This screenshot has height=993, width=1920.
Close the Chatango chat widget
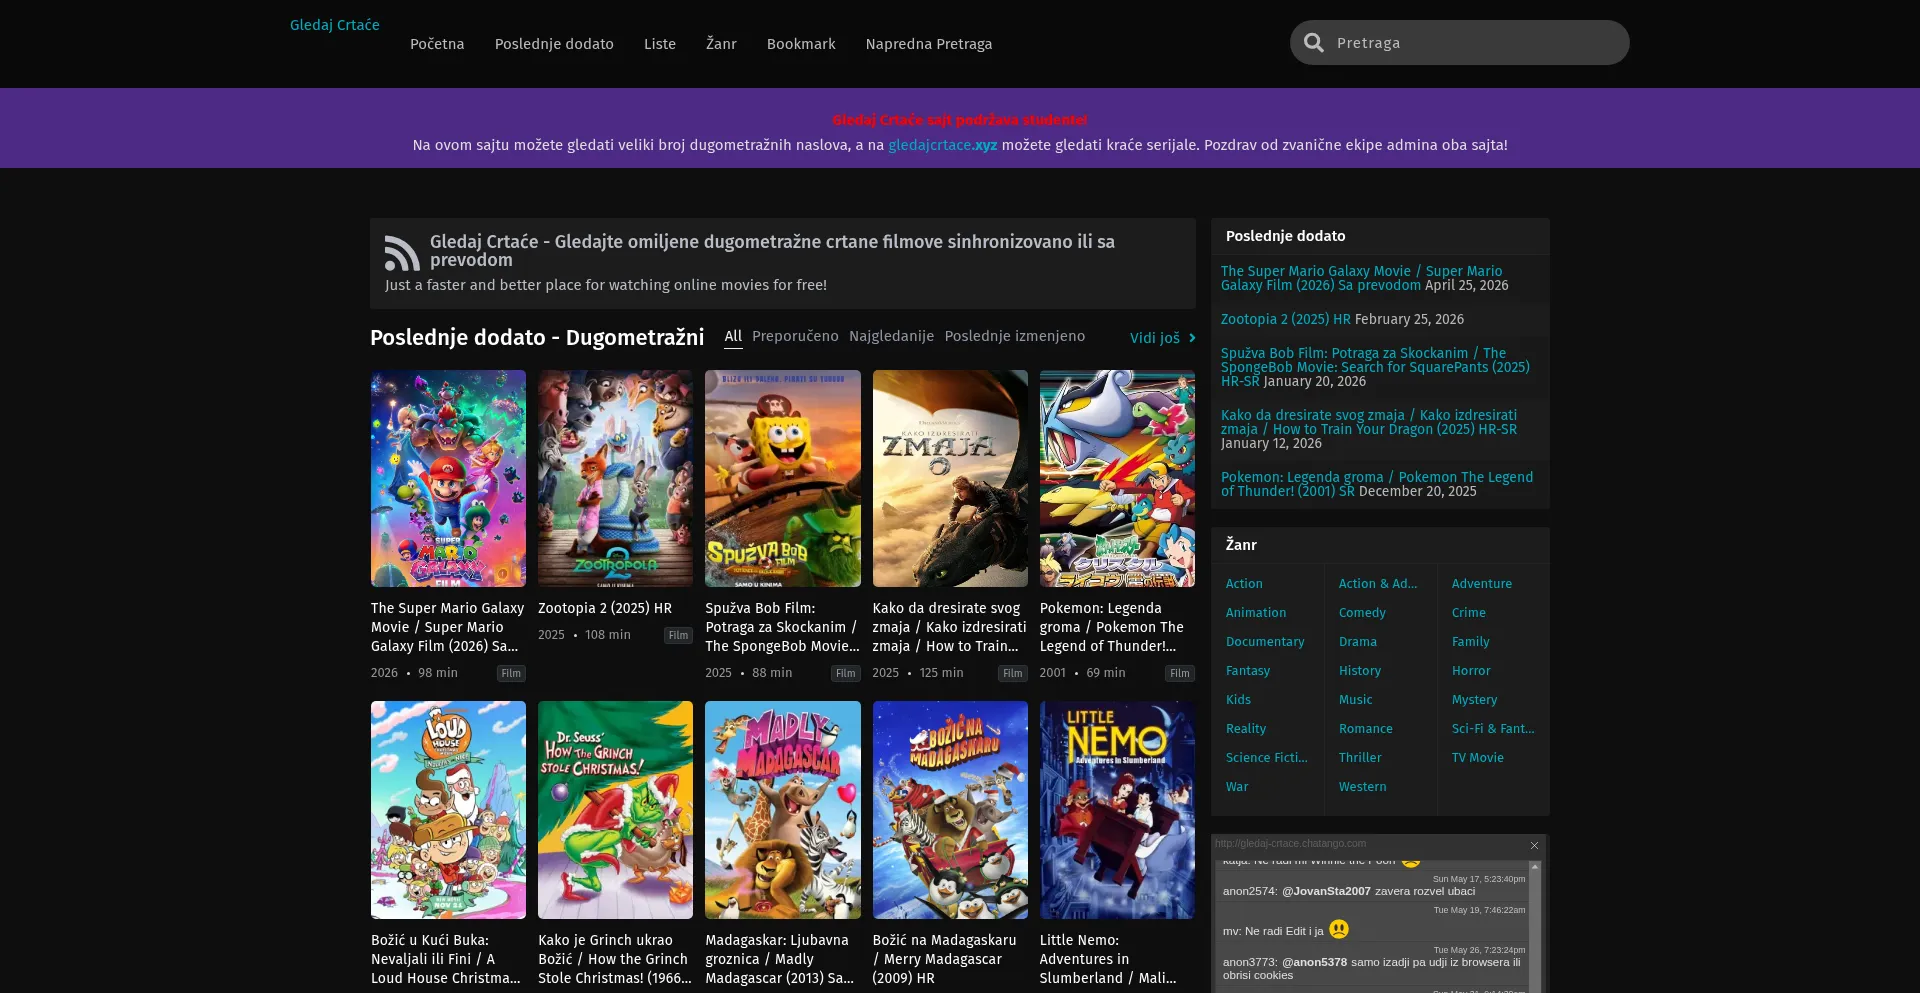click(1534, 845)
